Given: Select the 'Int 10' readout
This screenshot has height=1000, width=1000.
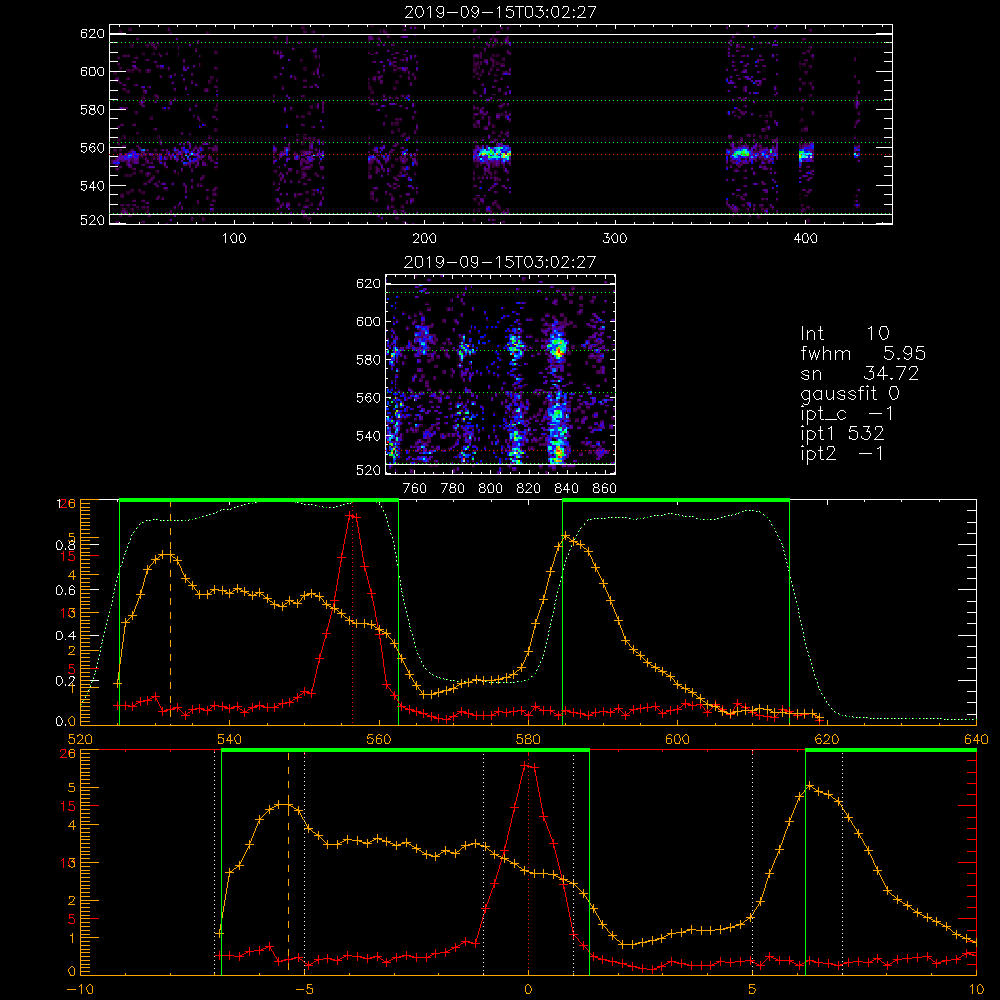Looking at the screenshot, I should pyautogui.click(x=844, y=333).
